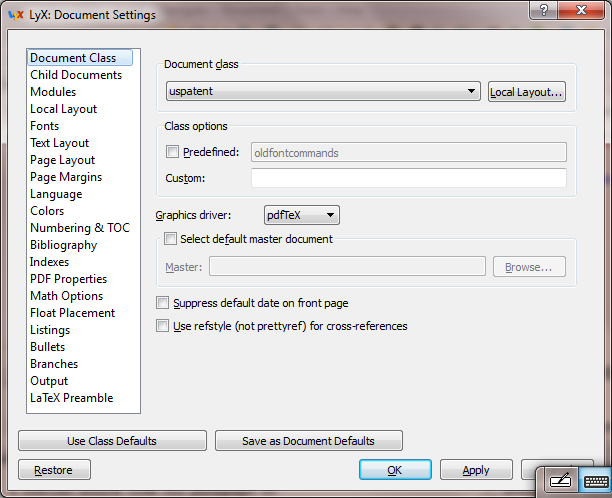Open the Document class dropdown showing uspatent
612x498 pixels.
click(323, 92)
